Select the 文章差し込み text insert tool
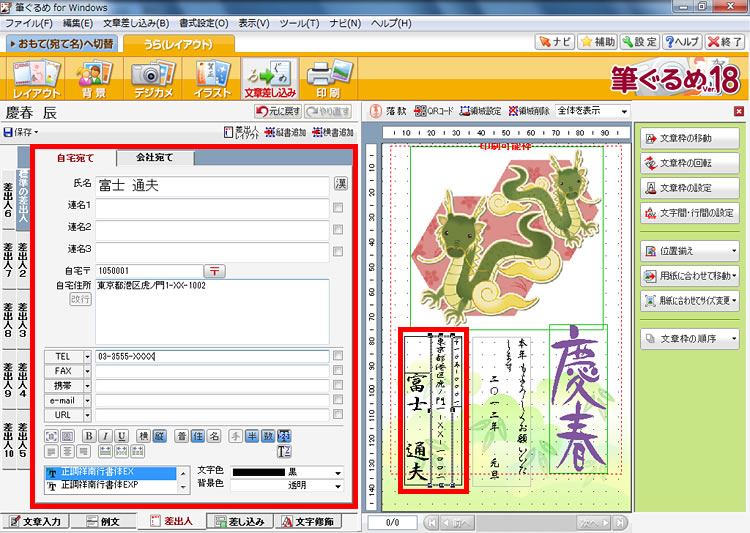Image resolution: width=750 pixels, height=533 pixels. click(x=270, y=78)
